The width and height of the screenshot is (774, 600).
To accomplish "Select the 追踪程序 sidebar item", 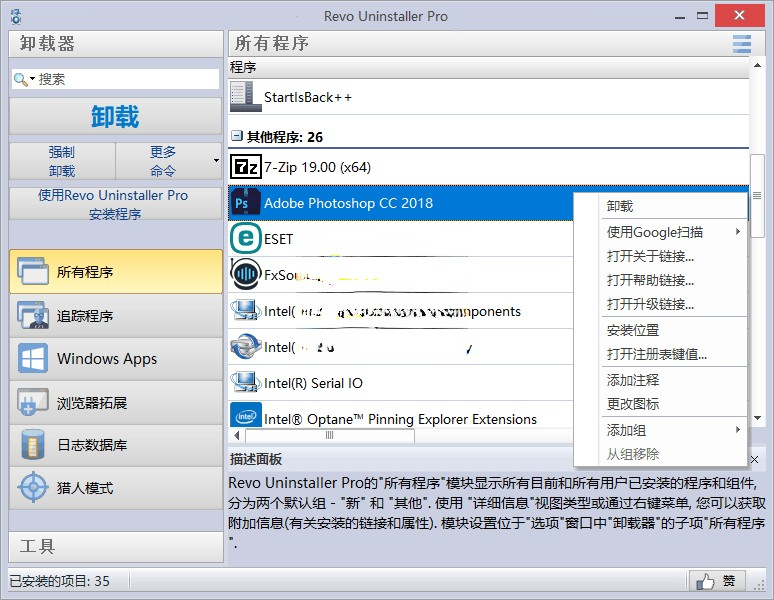I will (x=116, y=315).
